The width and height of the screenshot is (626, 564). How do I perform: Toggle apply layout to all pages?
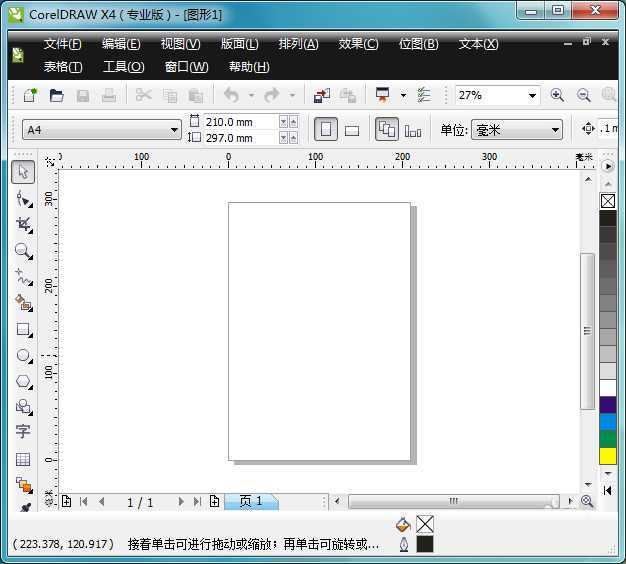[x=387, y=129]
